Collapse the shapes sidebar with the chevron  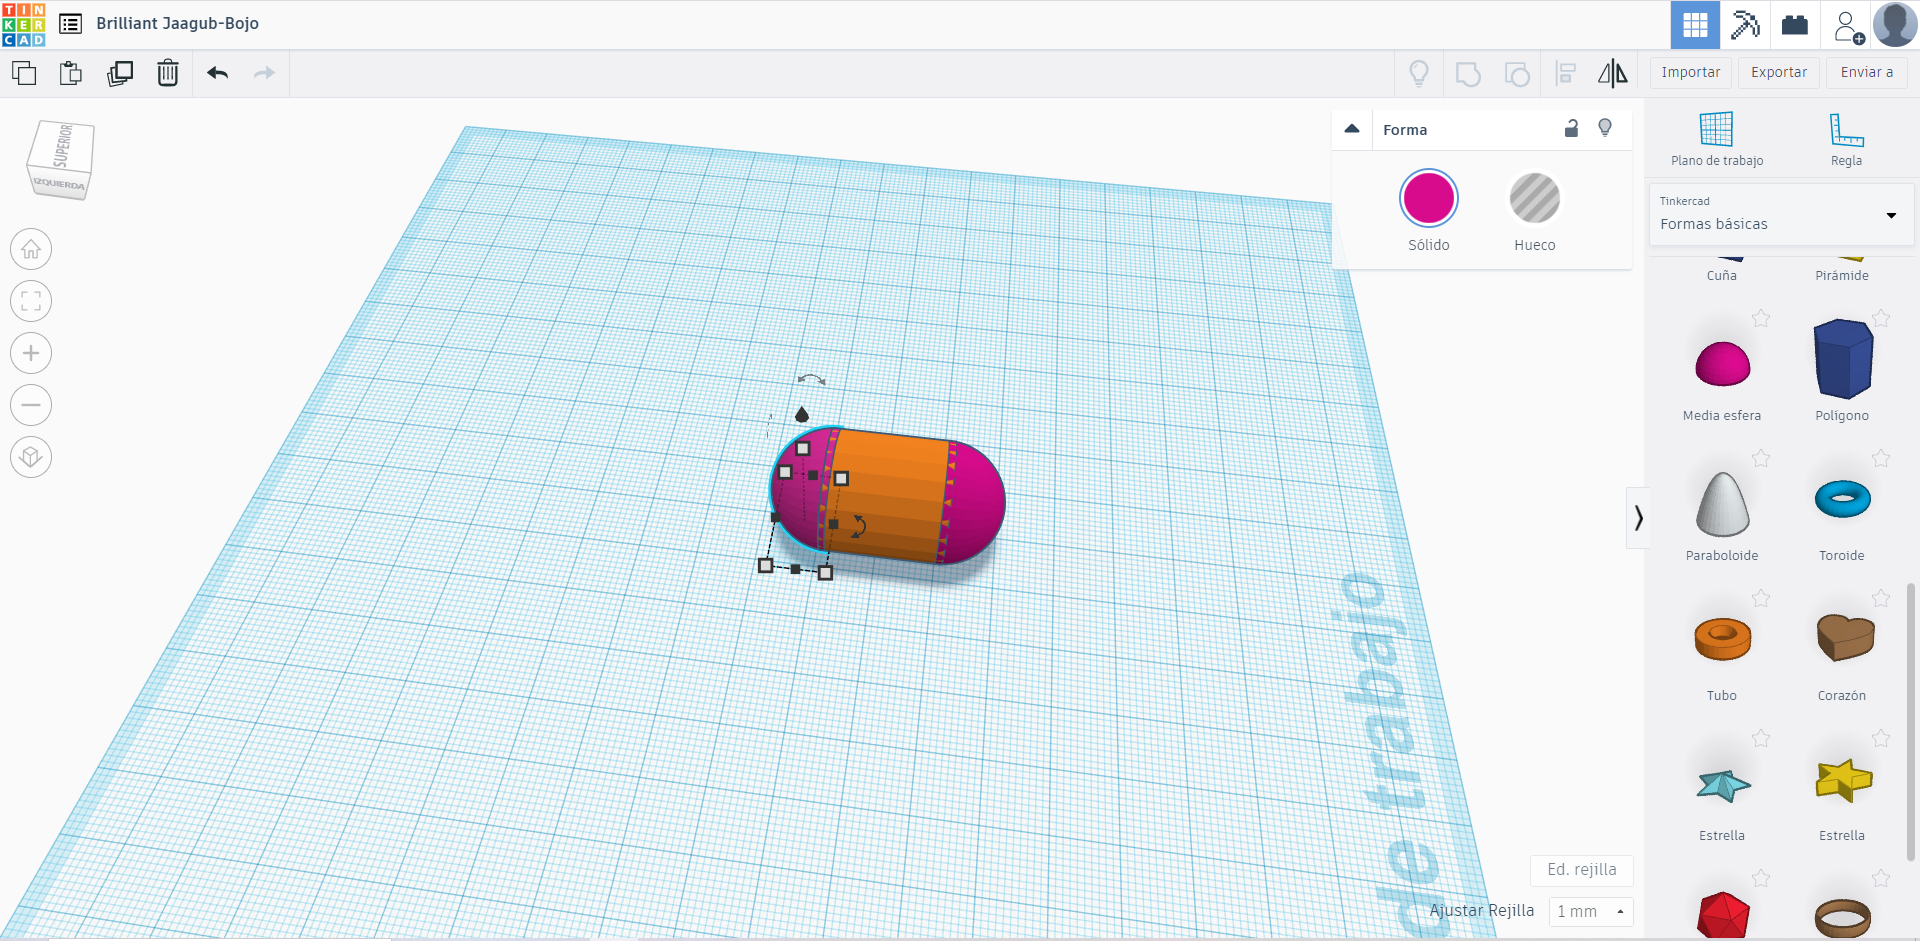tap(1638, 517)
